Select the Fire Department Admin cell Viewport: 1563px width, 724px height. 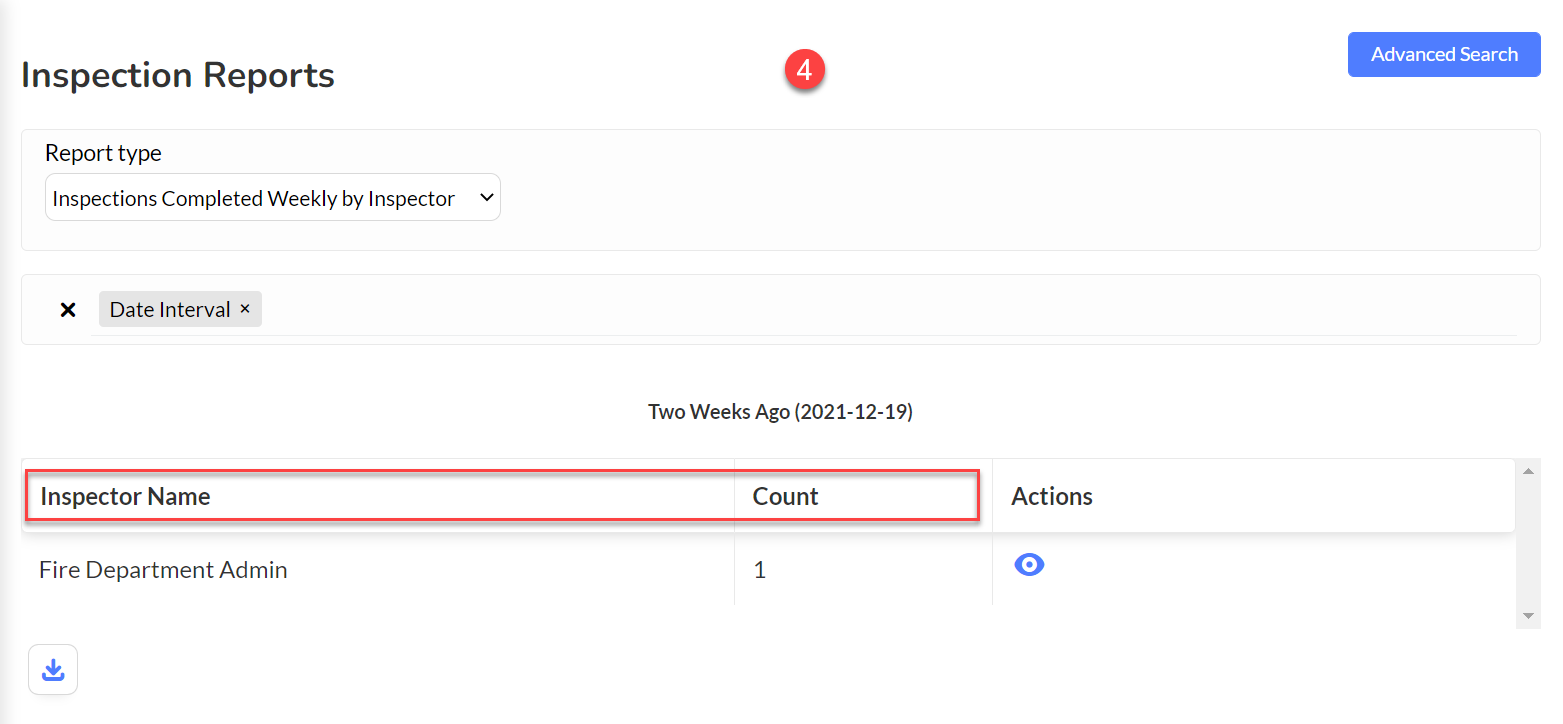(x=378, y=569)
